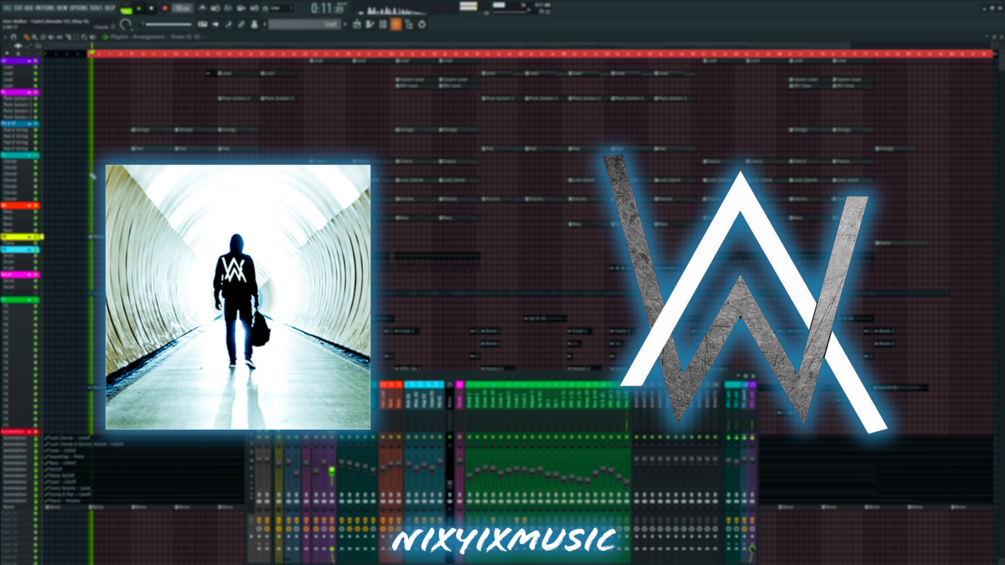Mute the topmost Brush track
Viewport: 1005px width, 565px height.
pyautogui.click(x=35, y=256)
